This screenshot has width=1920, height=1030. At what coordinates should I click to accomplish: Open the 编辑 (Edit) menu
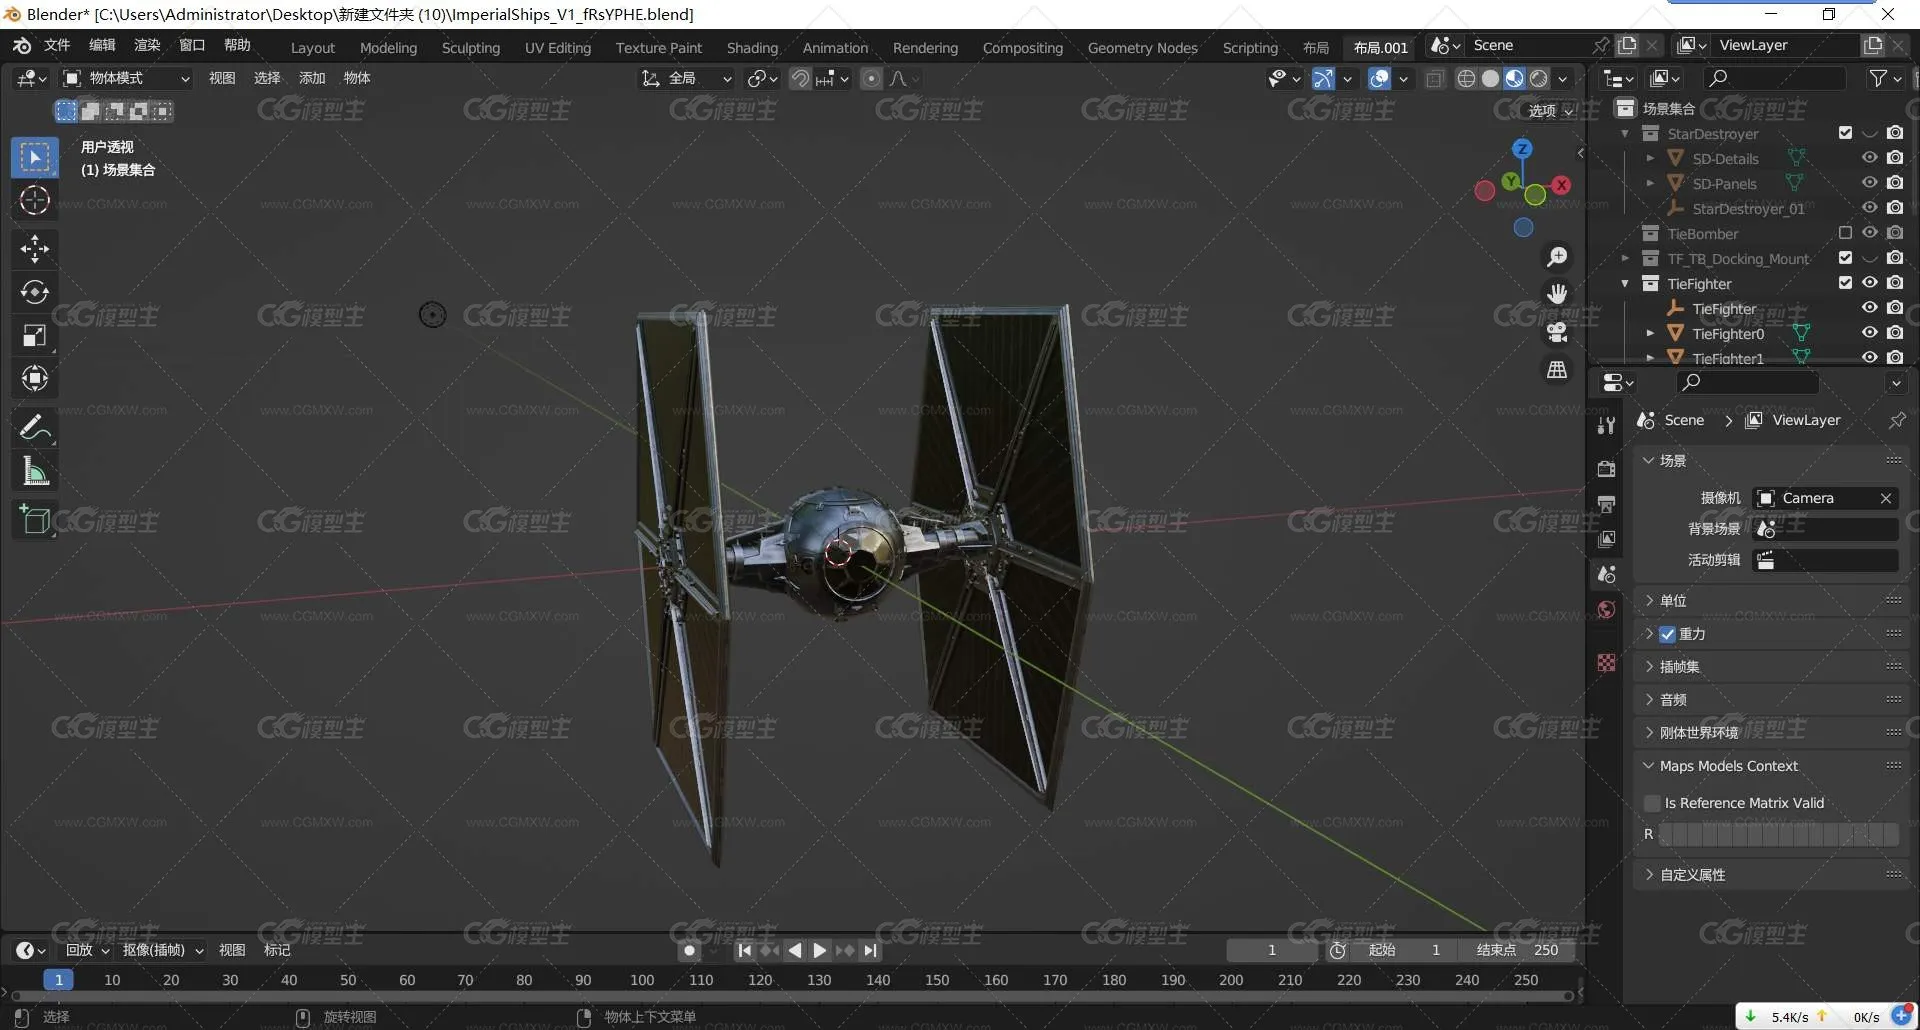tap(102, 46)
